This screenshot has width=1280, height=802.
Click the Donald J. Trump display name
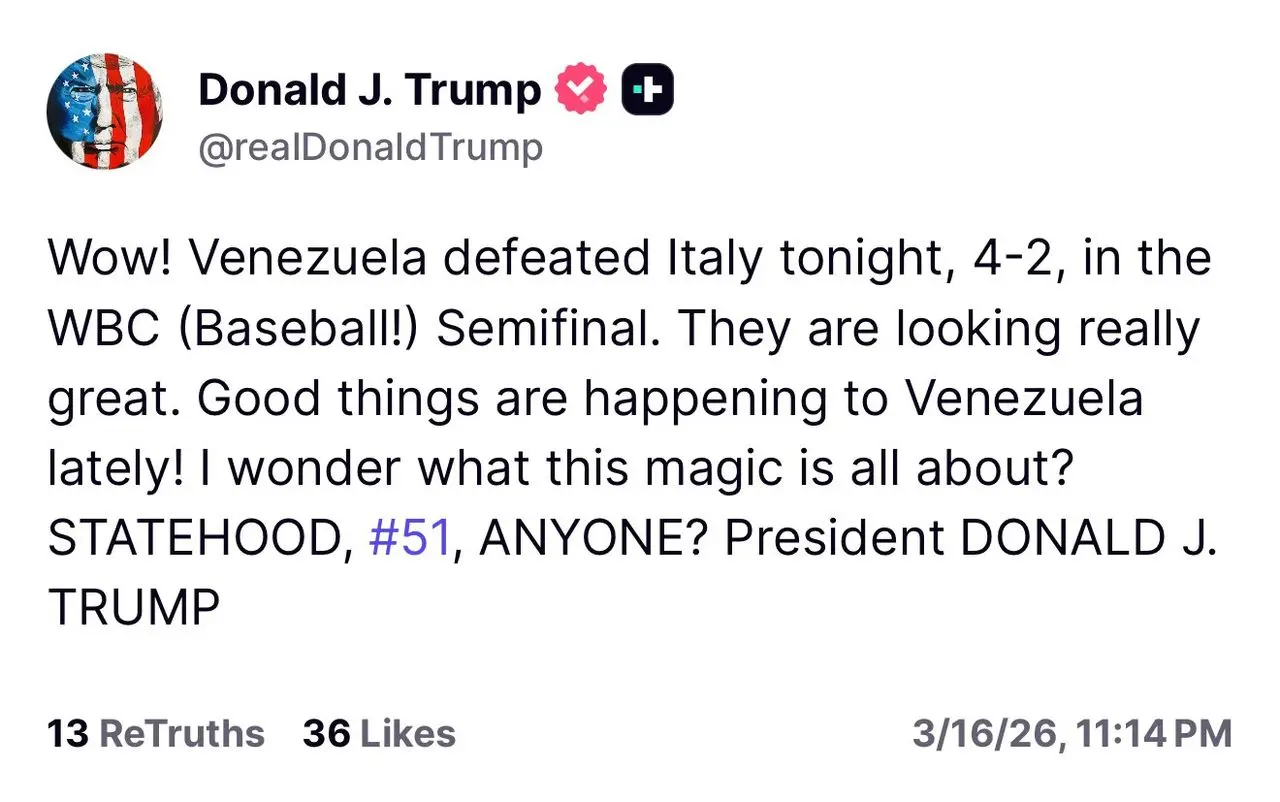pyautogui.click(x=369, y=91)
